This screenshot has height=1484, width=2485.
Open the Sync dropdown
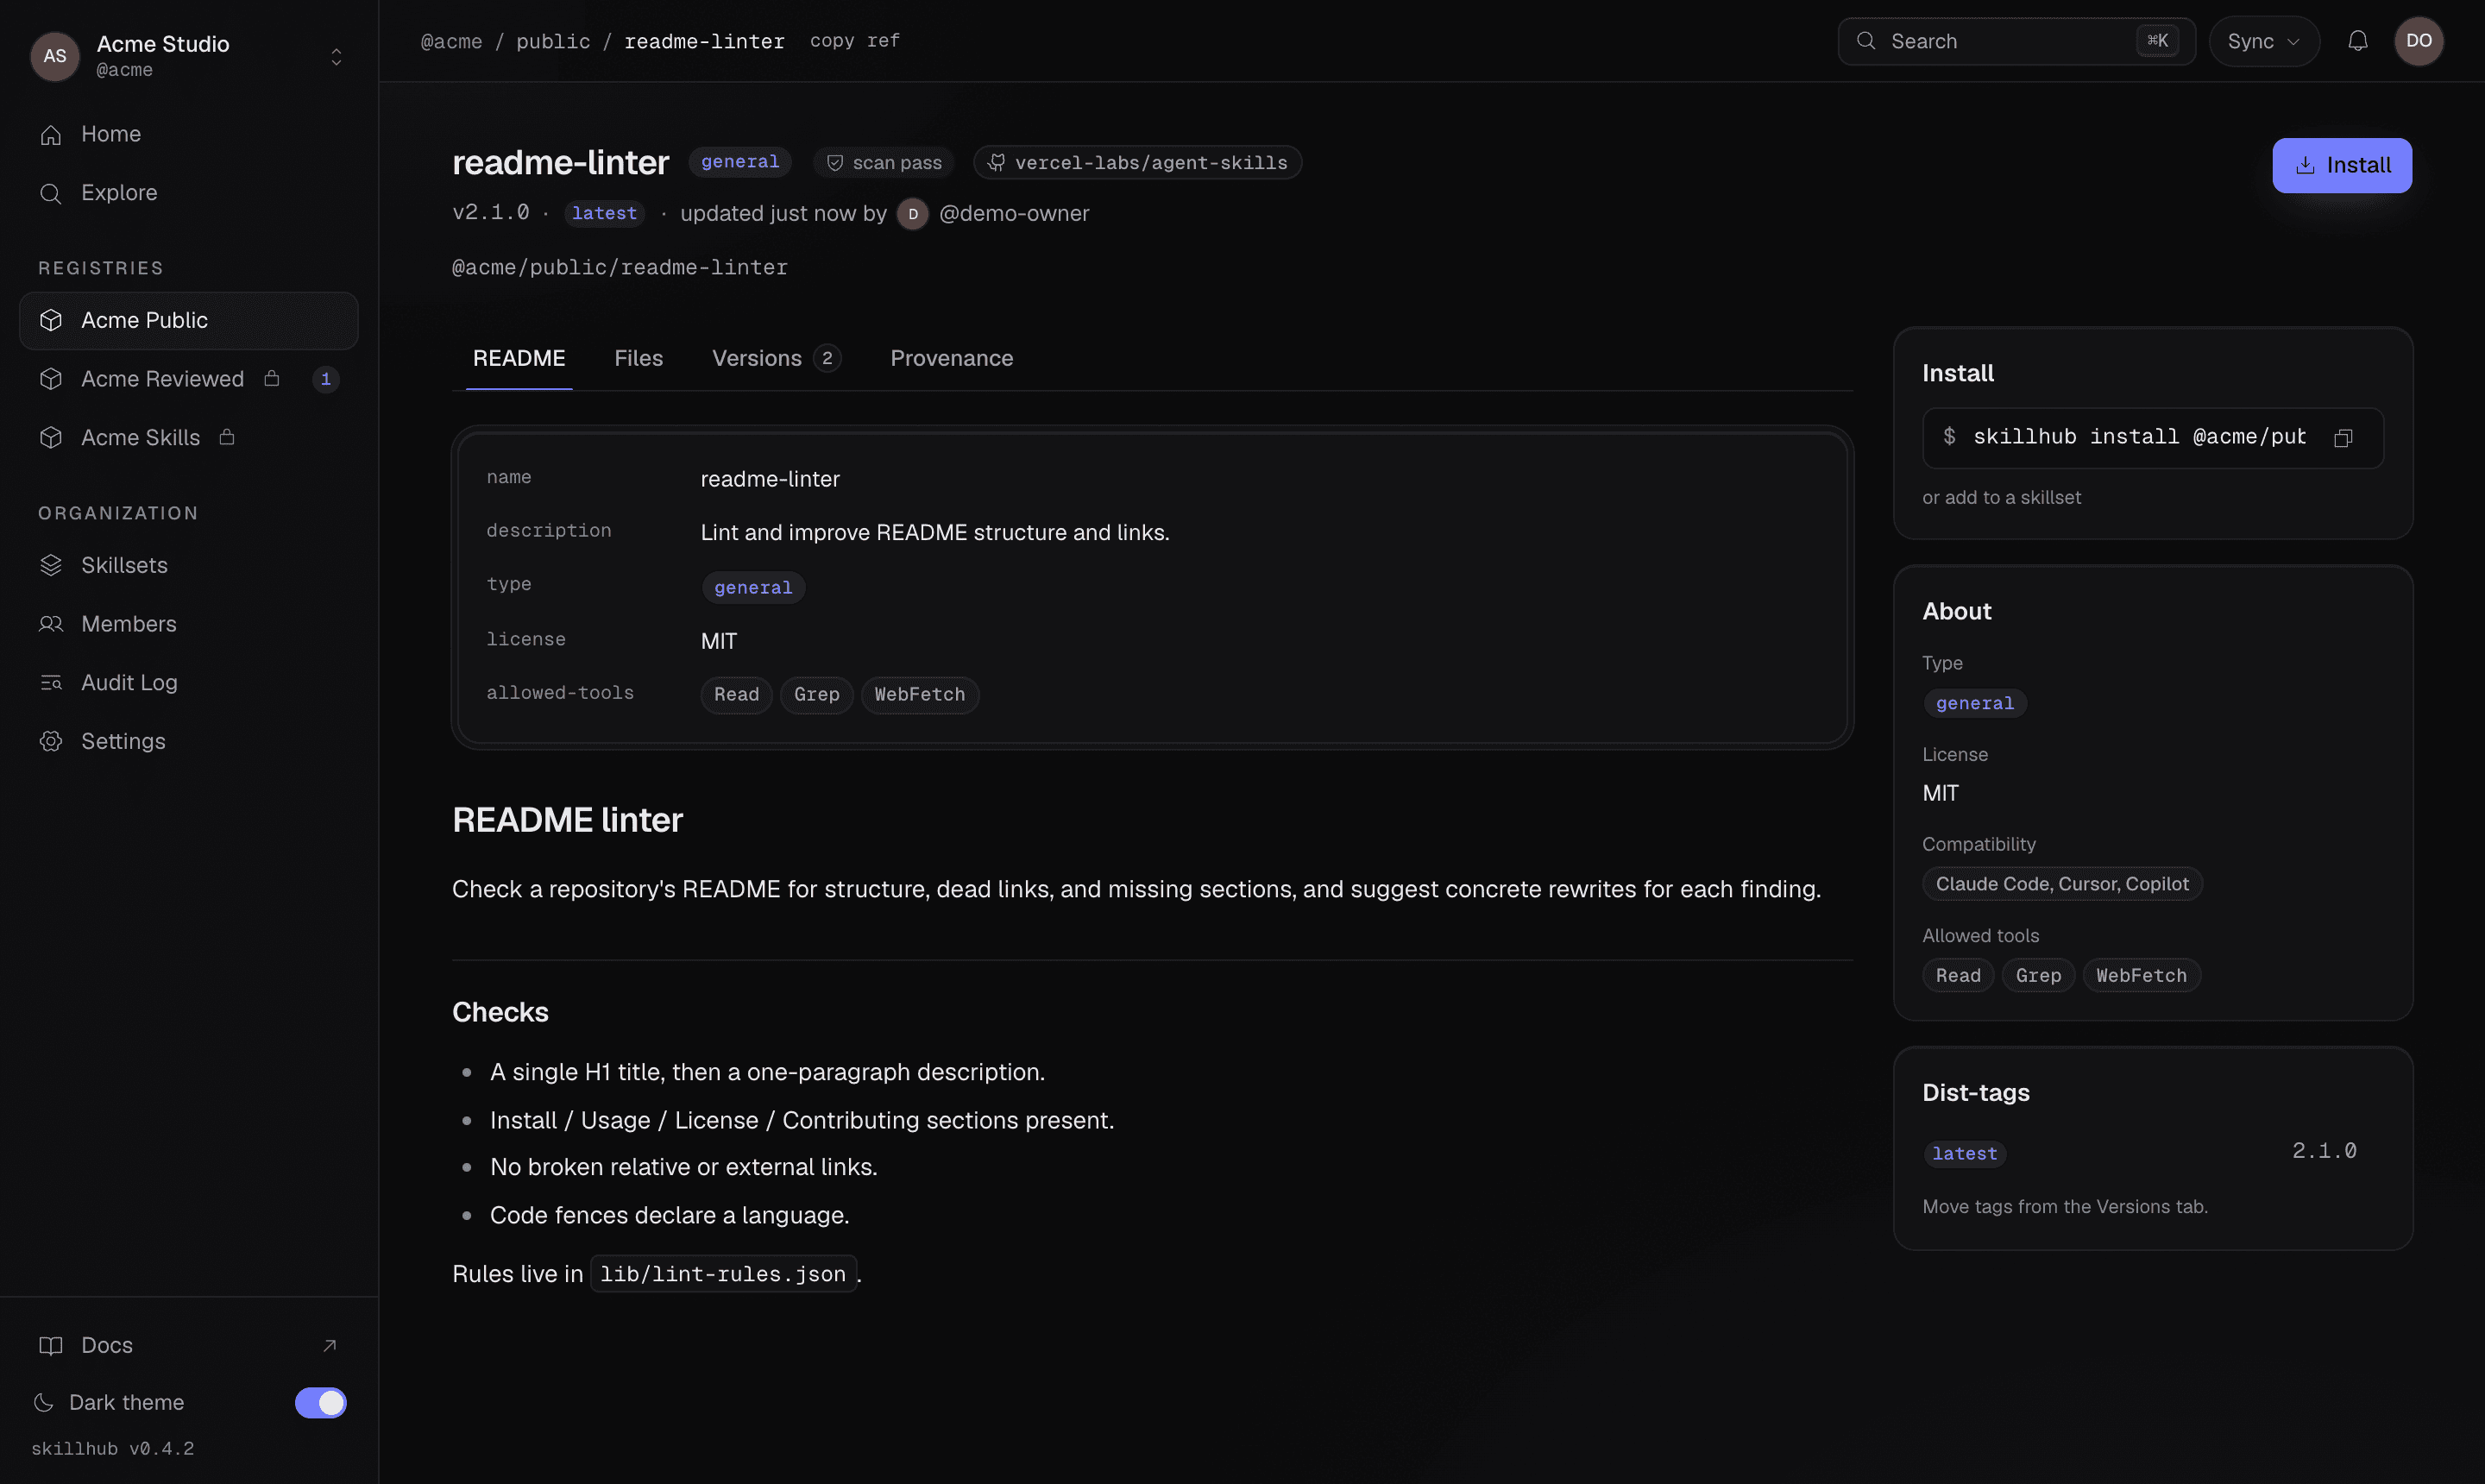(2263, 41)
